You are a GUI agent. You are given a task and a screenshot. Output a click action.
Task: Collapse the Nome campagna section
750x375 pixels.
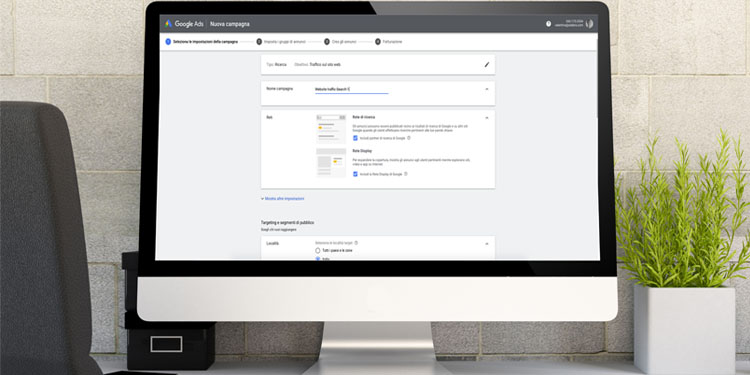487,89
